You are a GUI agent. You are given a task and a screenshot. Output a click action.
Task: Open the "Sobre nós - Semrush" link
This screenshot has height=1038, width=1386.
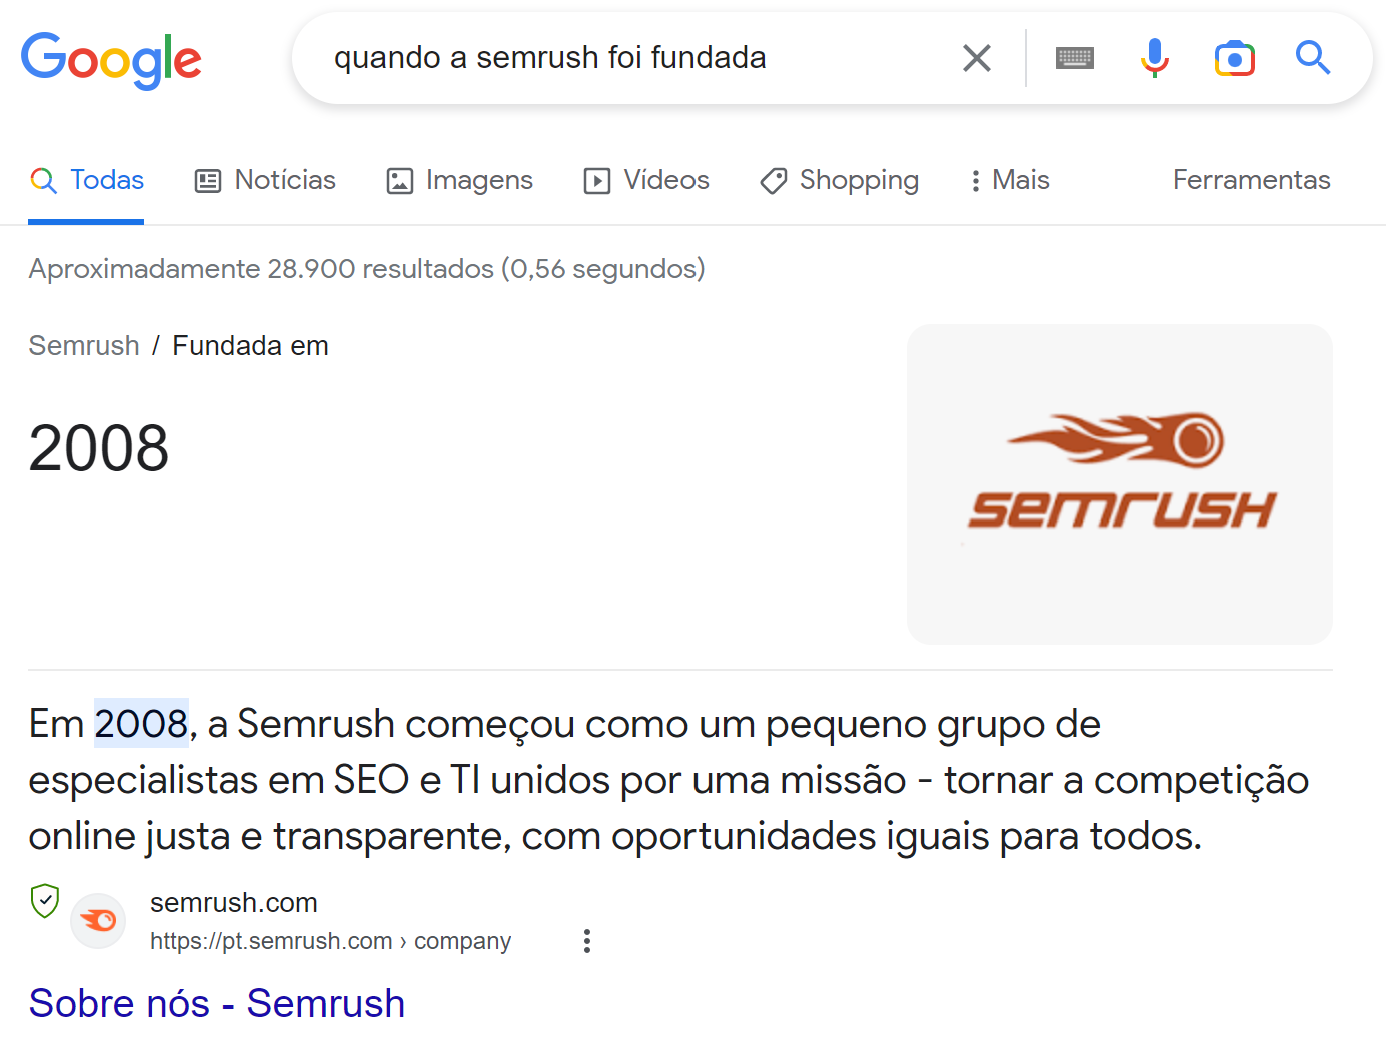[217, 1003]
